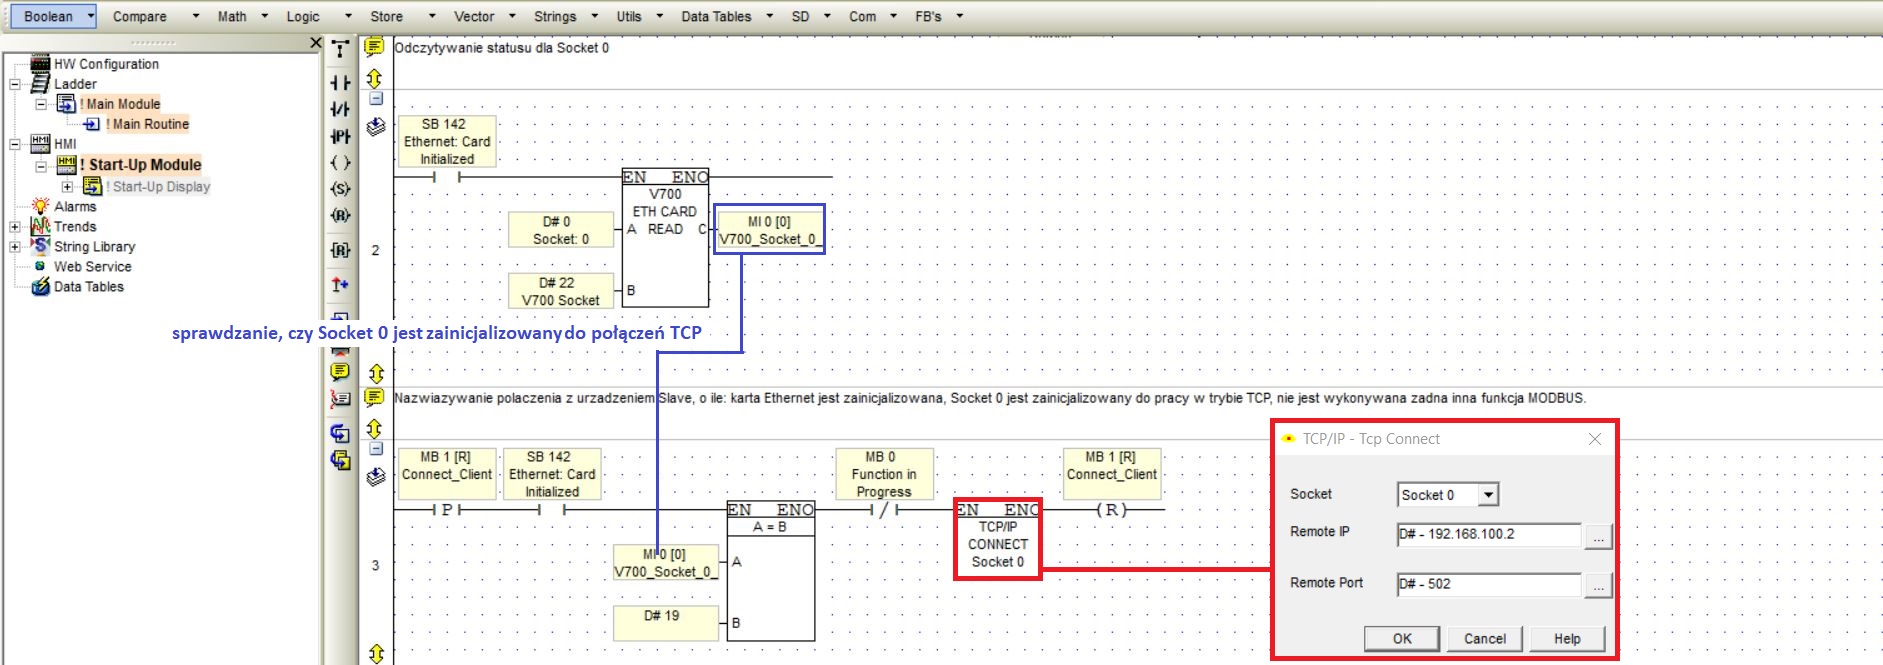Click the yellow comment tool in vertical toolbar
Image resolution: width=1883 pixels, height=665 pixels.
point(340,371)
